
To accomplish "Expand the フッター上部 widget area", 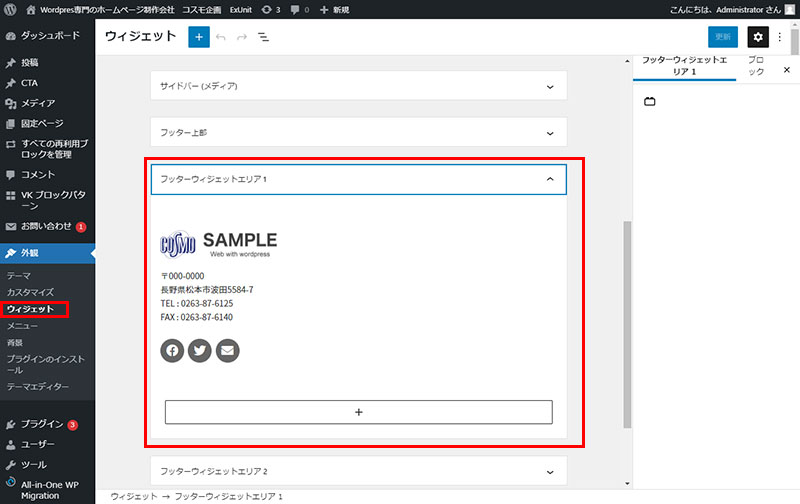I will (358, 132).
